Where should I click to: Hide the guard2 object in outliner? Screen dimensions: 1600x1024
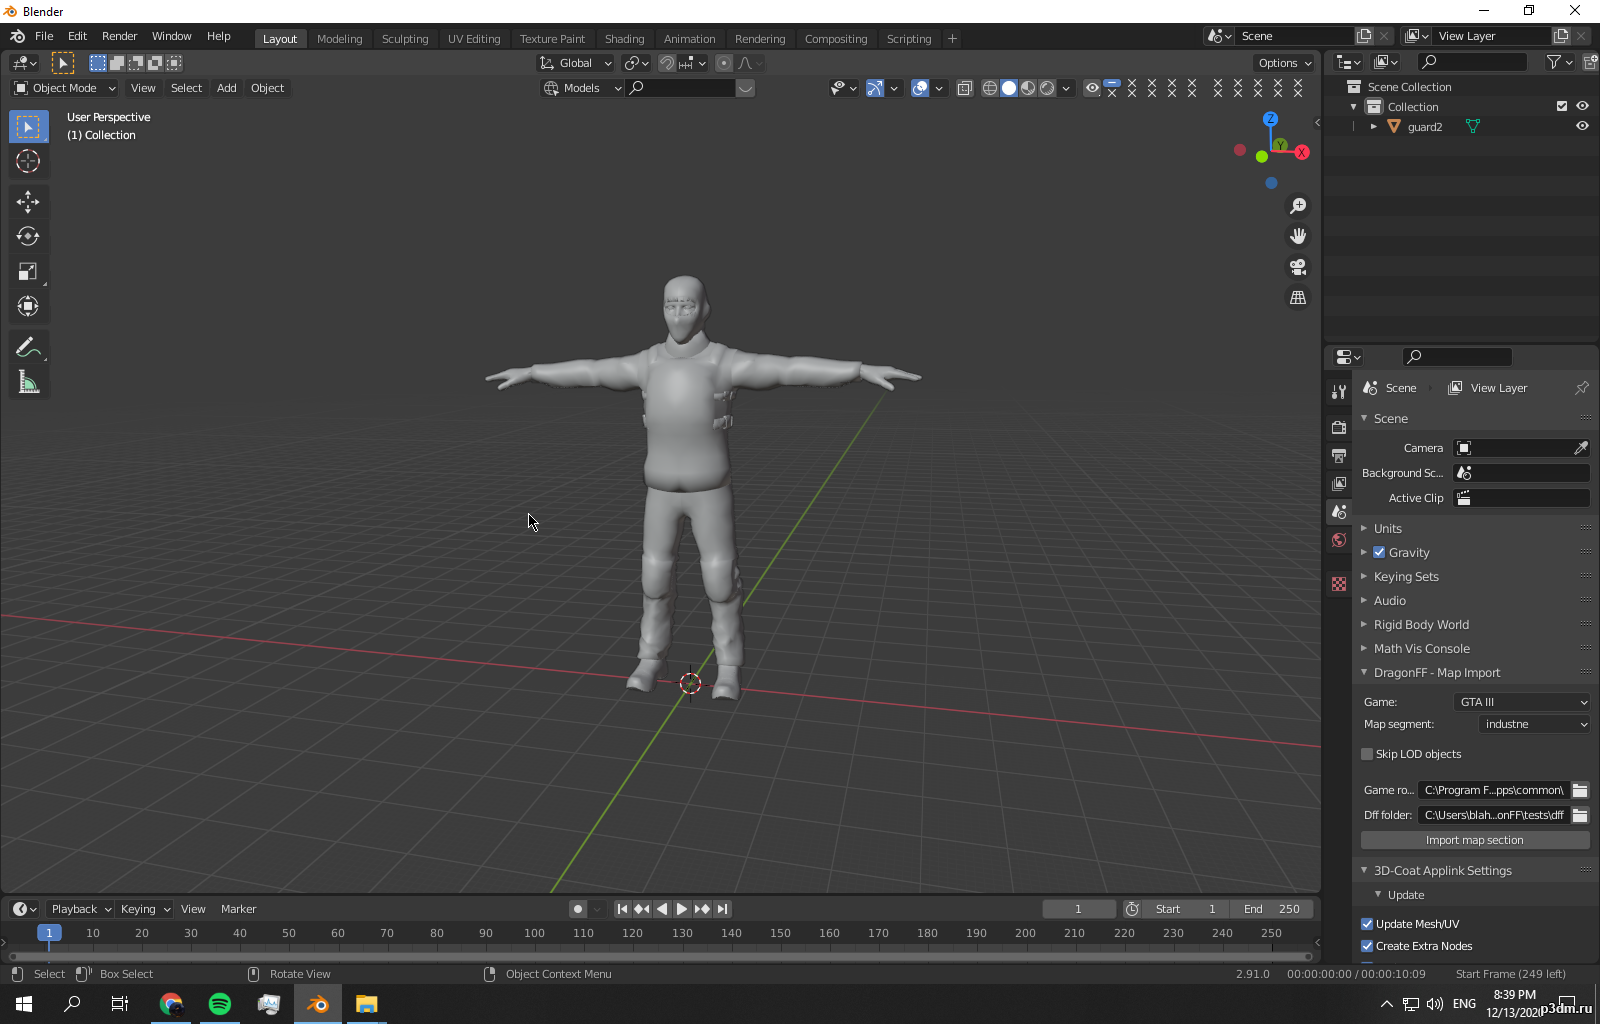[x=1582, y=127]
